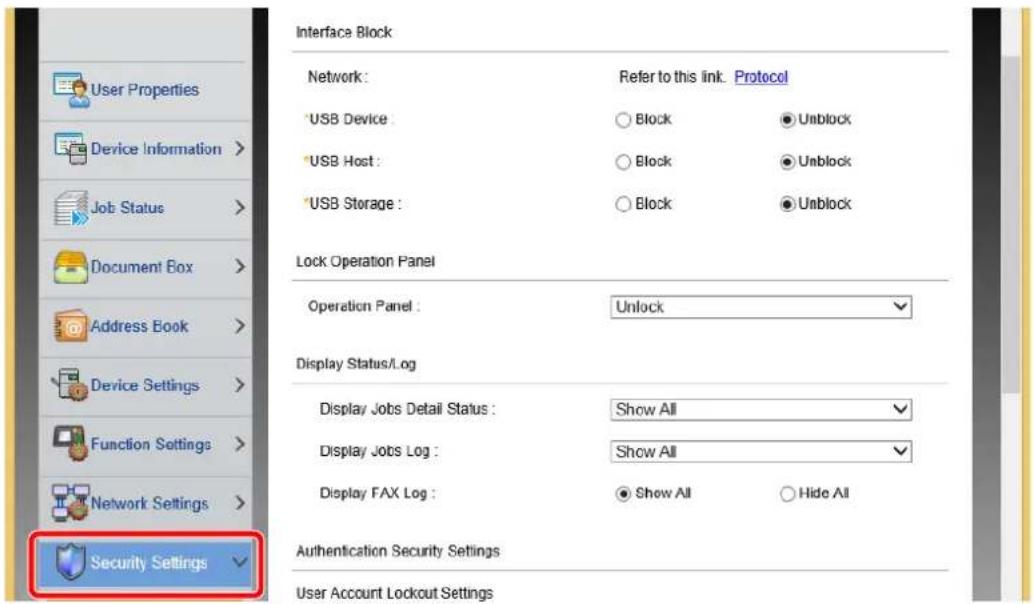Click the Function Settings icon

[x=71, y=444]
